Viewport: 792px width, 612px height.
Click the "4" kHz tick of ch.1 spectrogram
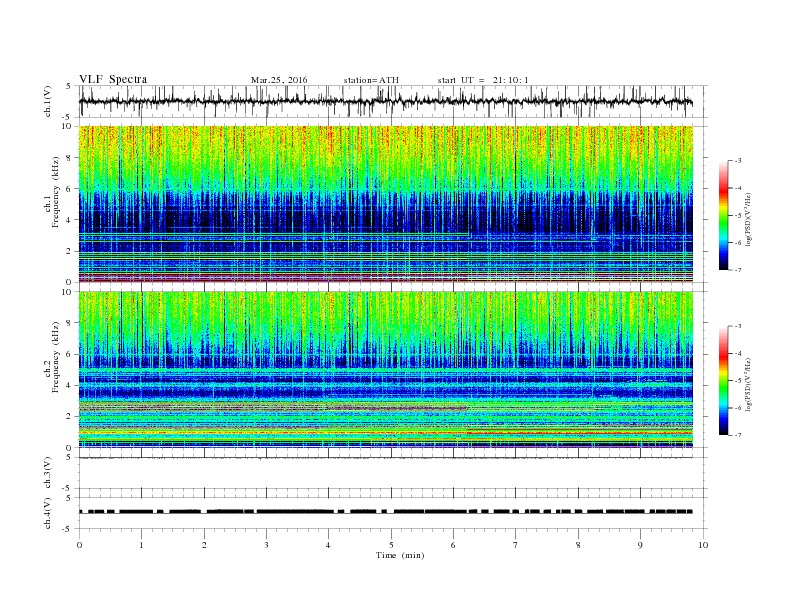pyautogui.click(x=70, y=220)
